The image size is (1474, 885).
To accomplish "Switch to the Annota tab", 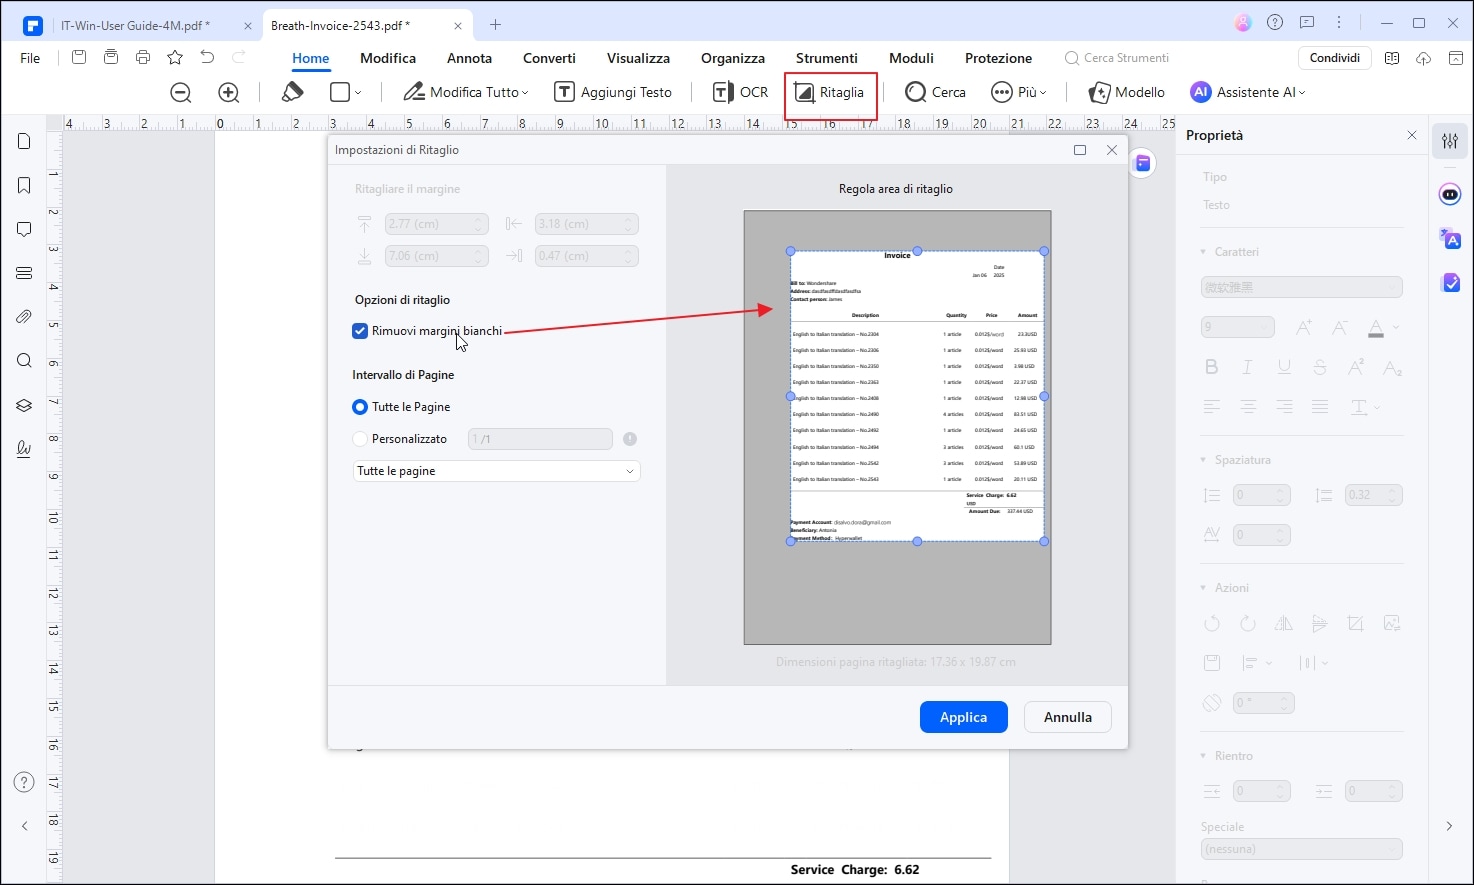I will tap(469, 58).
